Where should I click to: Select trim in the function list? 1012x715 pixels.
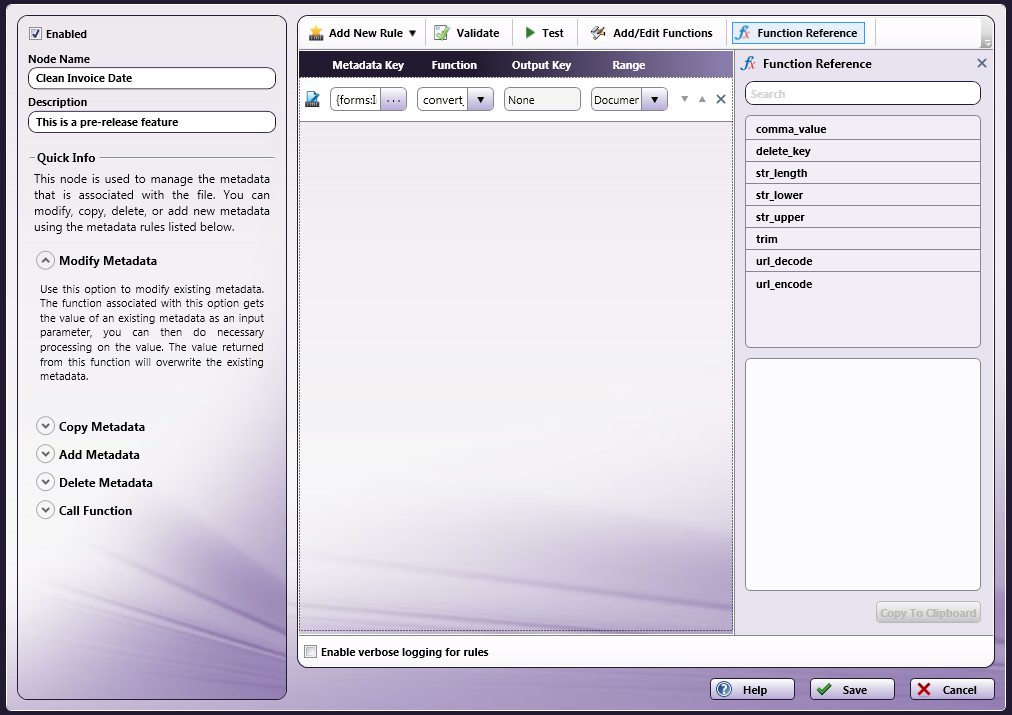click(x=863, y=239)
